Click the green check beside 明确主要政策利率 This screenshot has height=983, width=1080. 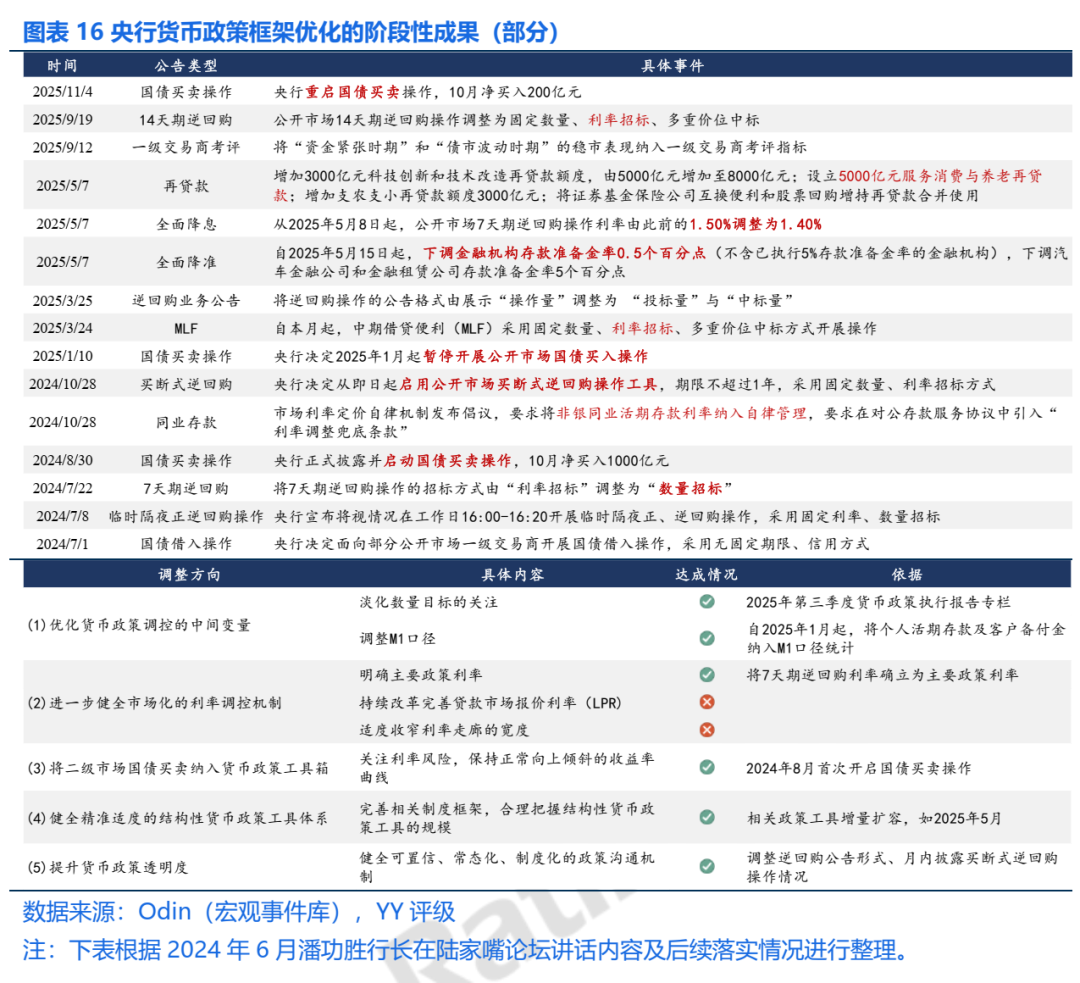(x=707, y=674)
